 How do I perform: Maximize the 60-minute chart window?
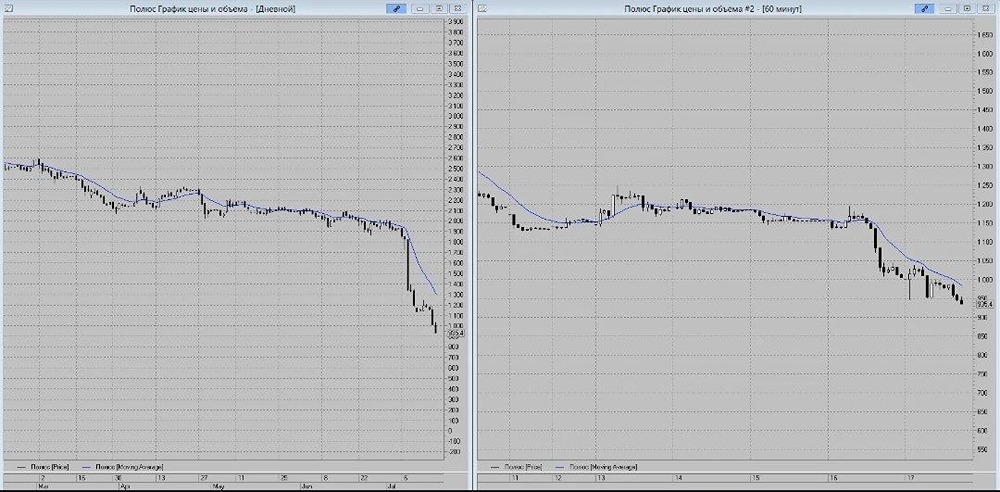click(967, 8)
